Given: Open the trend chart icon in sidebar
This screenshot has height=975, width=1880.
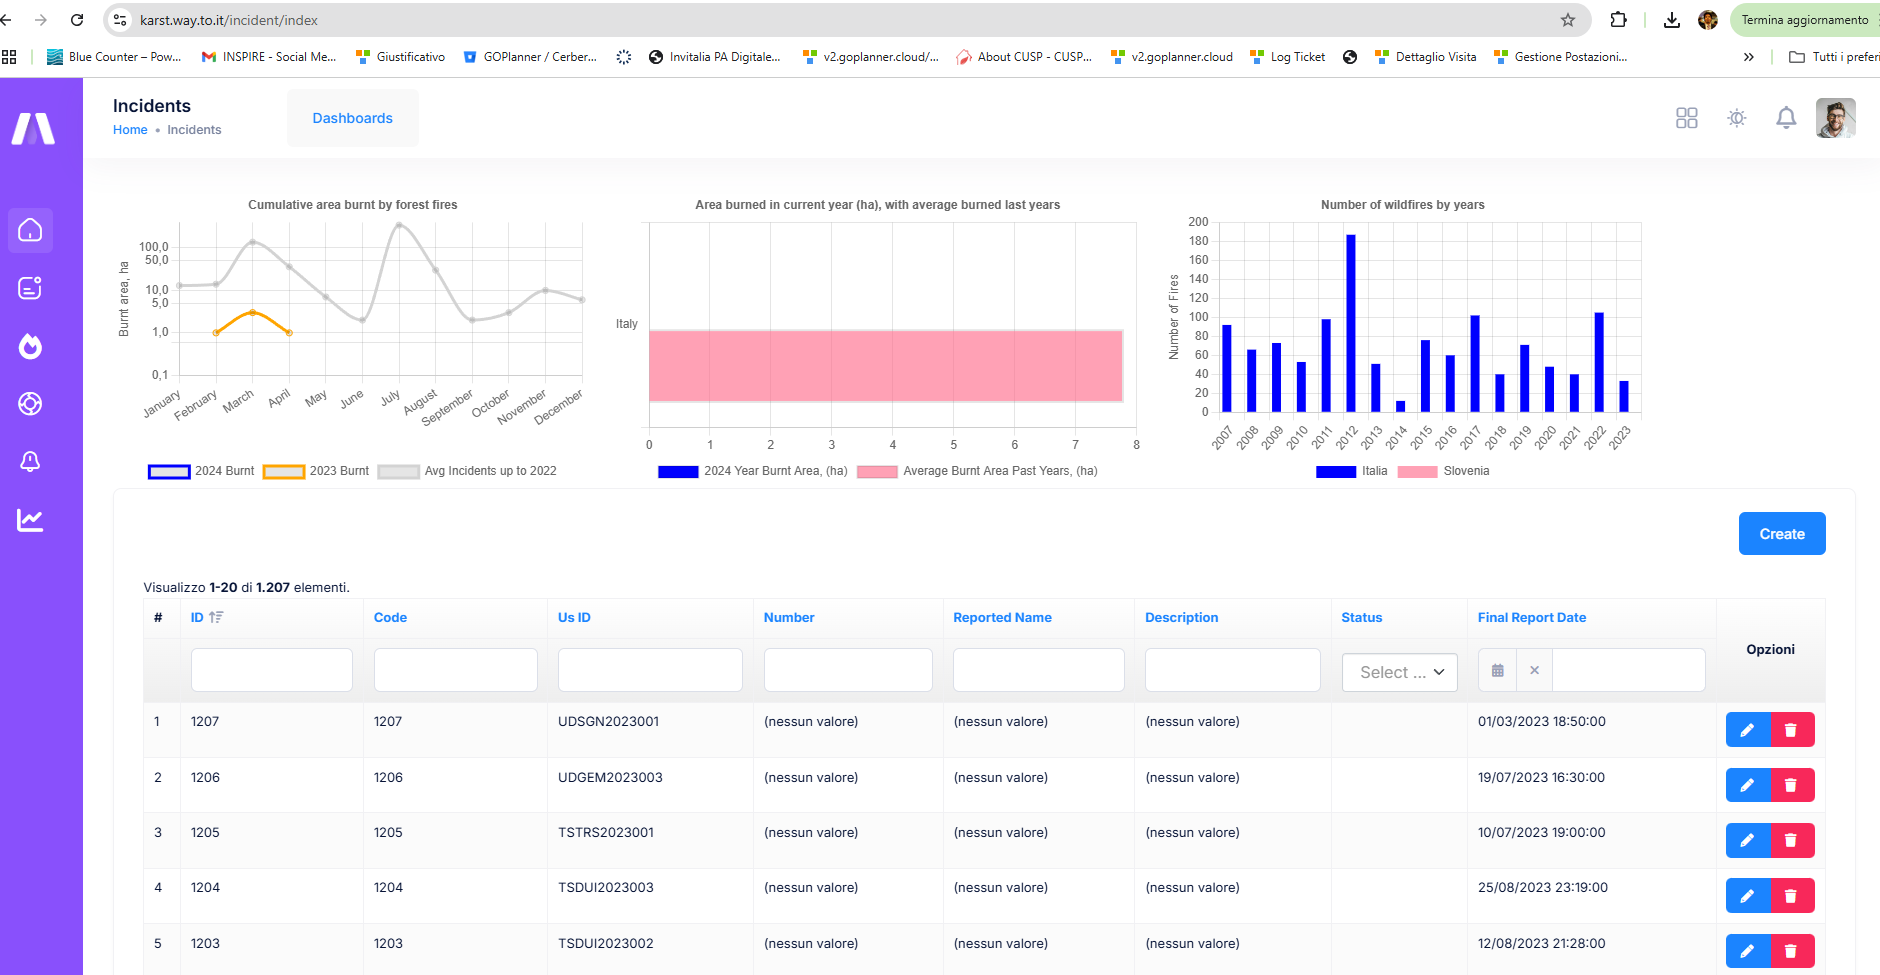Looking at the screenshot, I should [30, 520].
